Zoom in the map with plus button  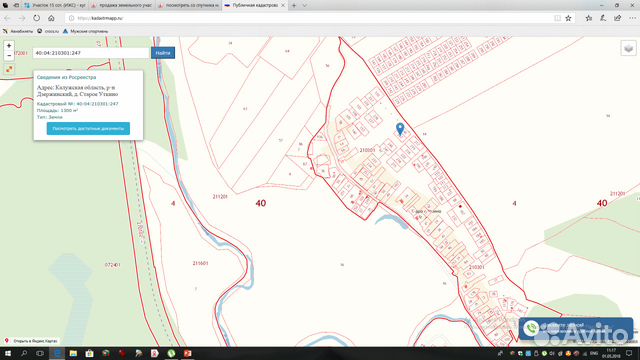pos(9,46)
